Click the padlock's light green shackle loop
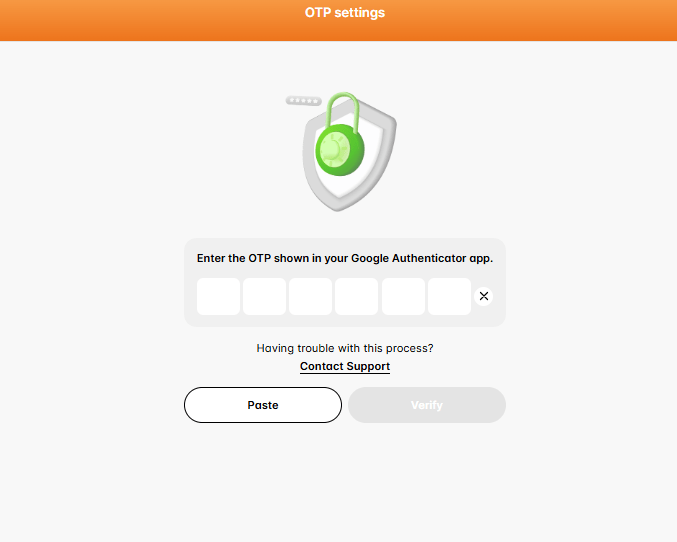Screen dimensions: 677x542 [x=343, y=107]
